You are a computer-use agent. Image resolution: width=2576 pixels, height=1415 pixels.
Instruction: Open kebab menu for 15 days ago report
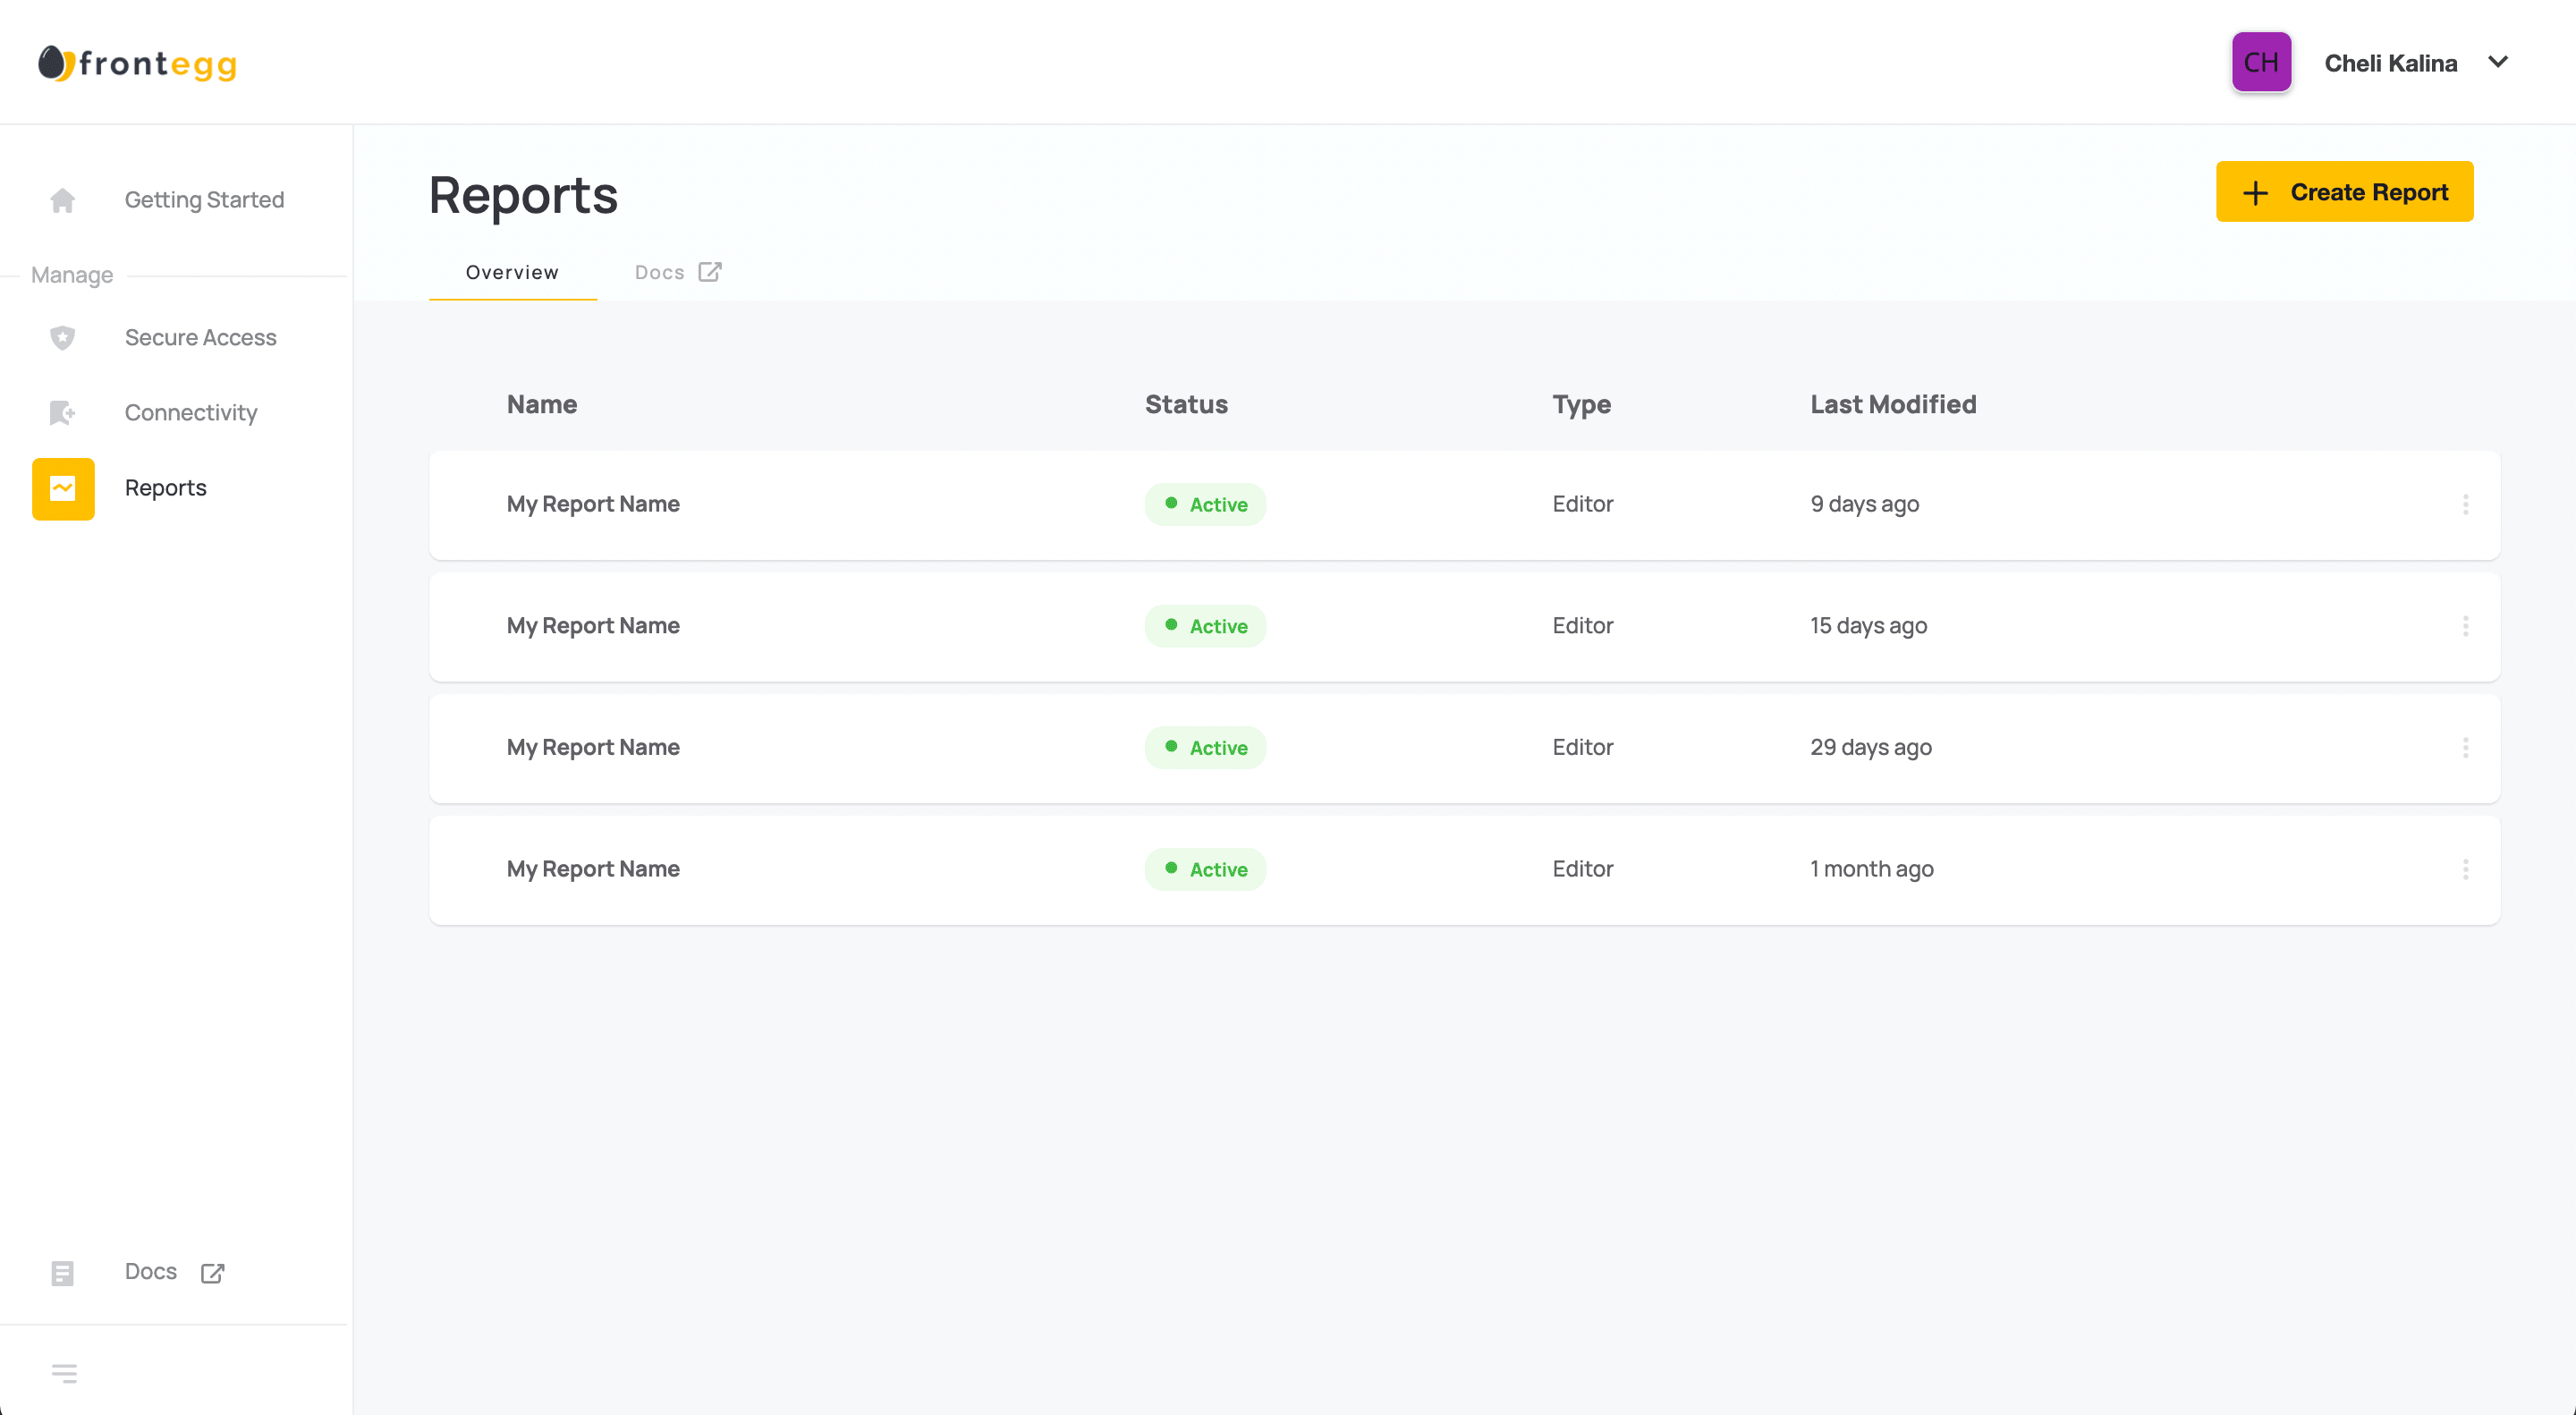[2465, 626]
